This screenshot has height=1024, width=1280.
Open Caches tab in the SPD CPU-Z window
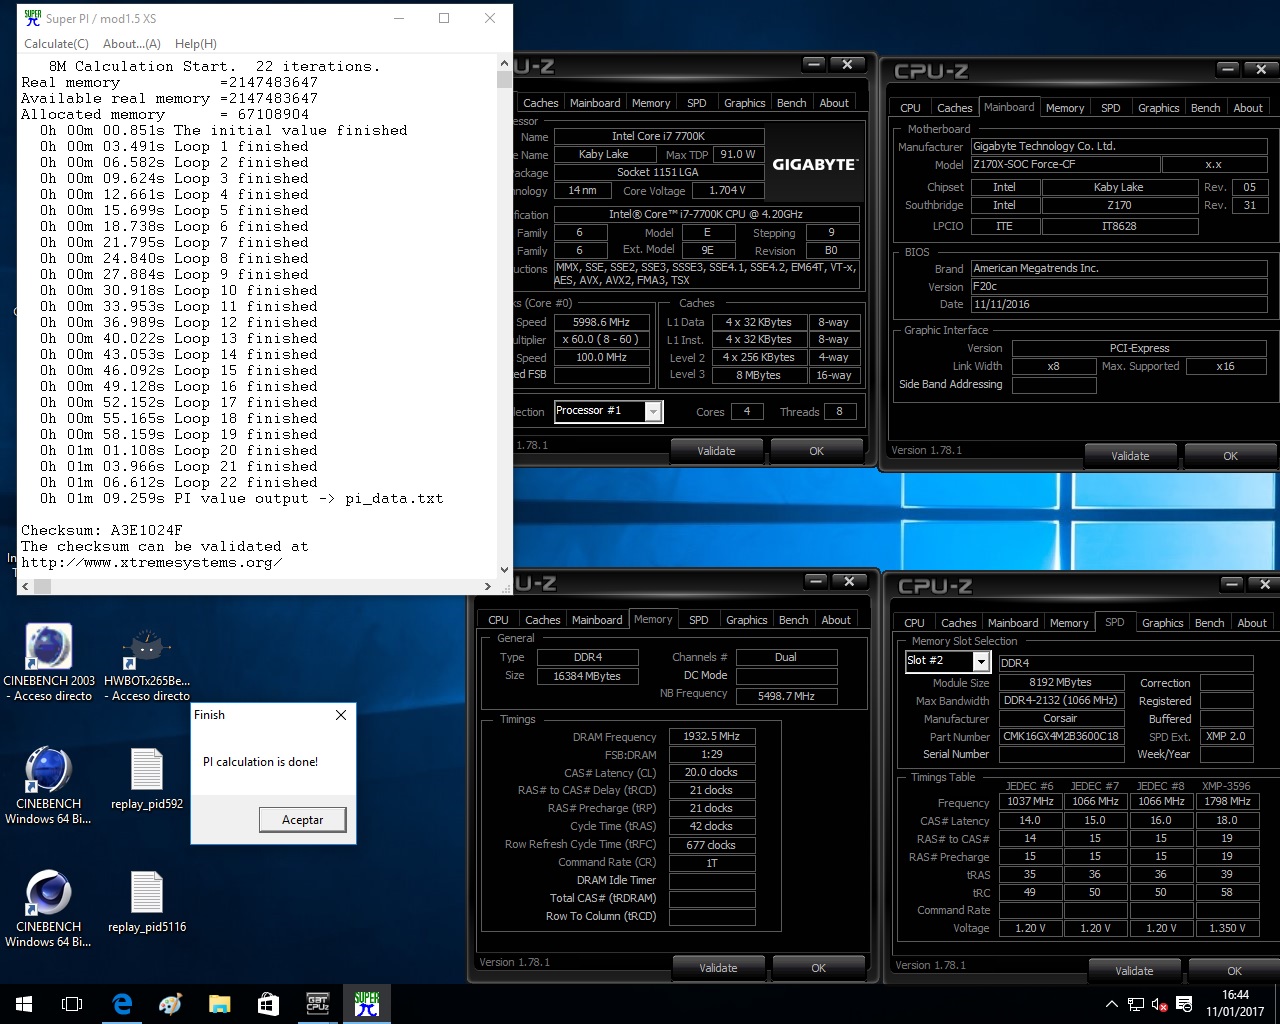click(958, 623)
